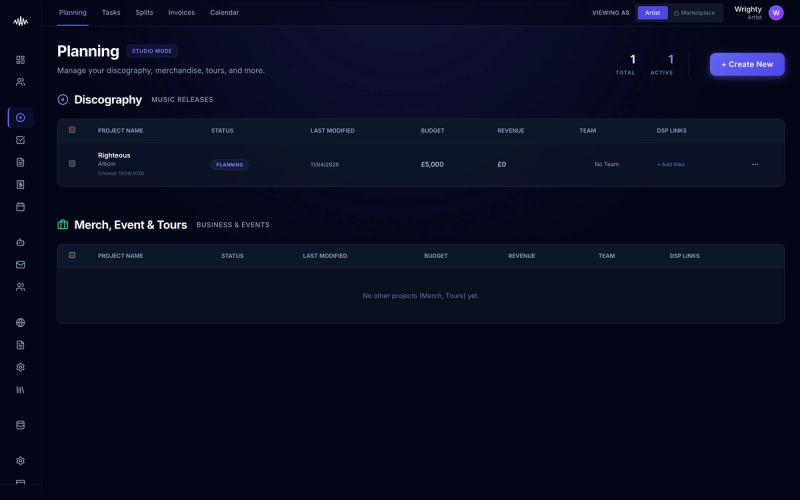This screenshot has width=800, height=500.
Task: Click the Discography section heading
Action: click(108, 99)
